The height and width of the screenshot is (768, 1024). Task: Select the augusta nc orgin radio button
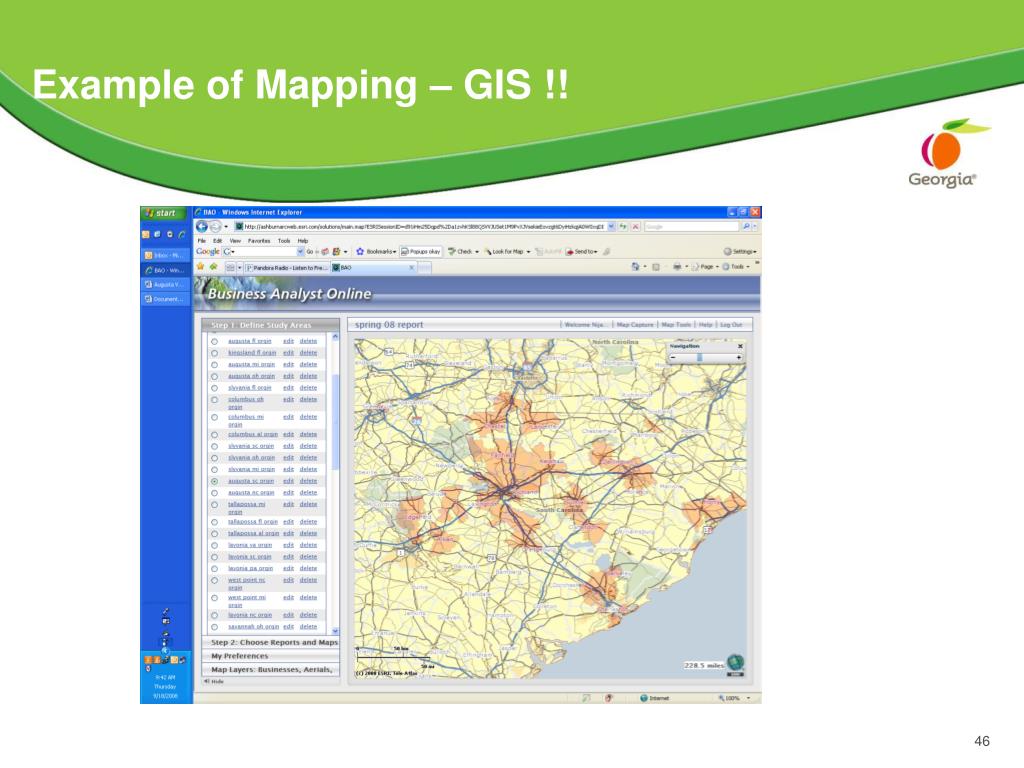(214, 493)
